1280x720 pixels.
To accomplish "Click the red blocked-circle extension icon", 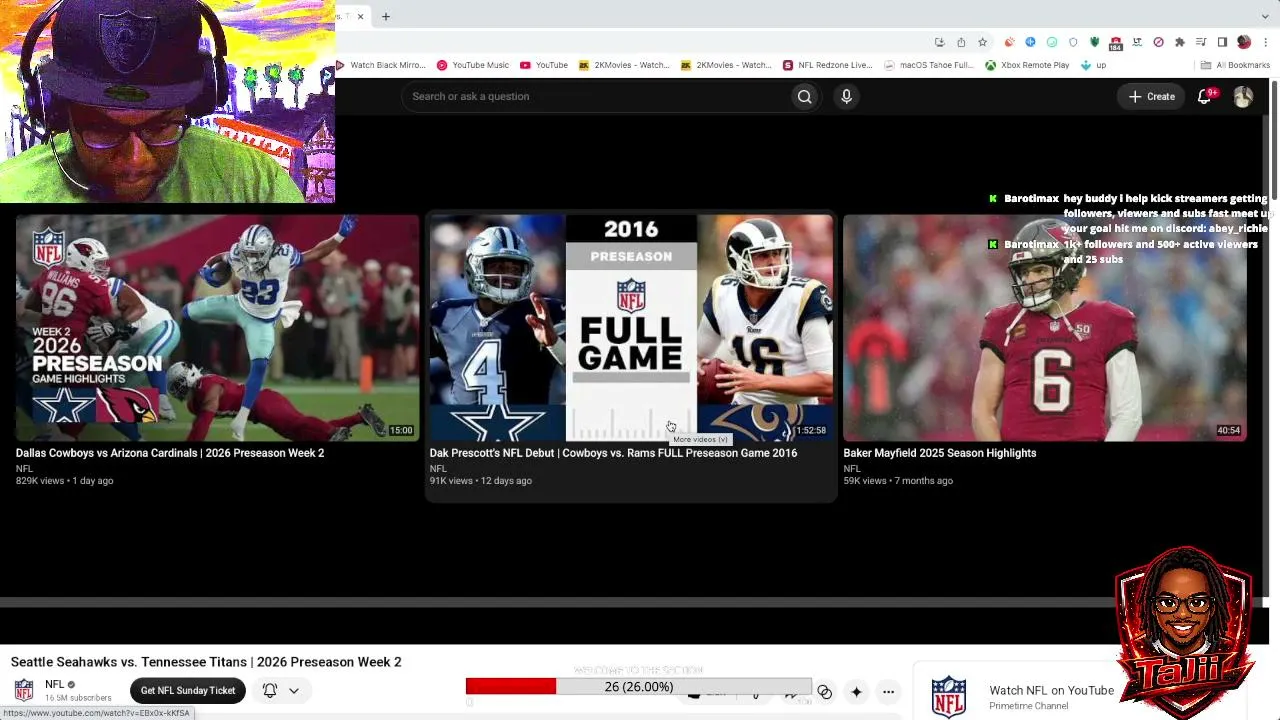I will [1158, 42].
